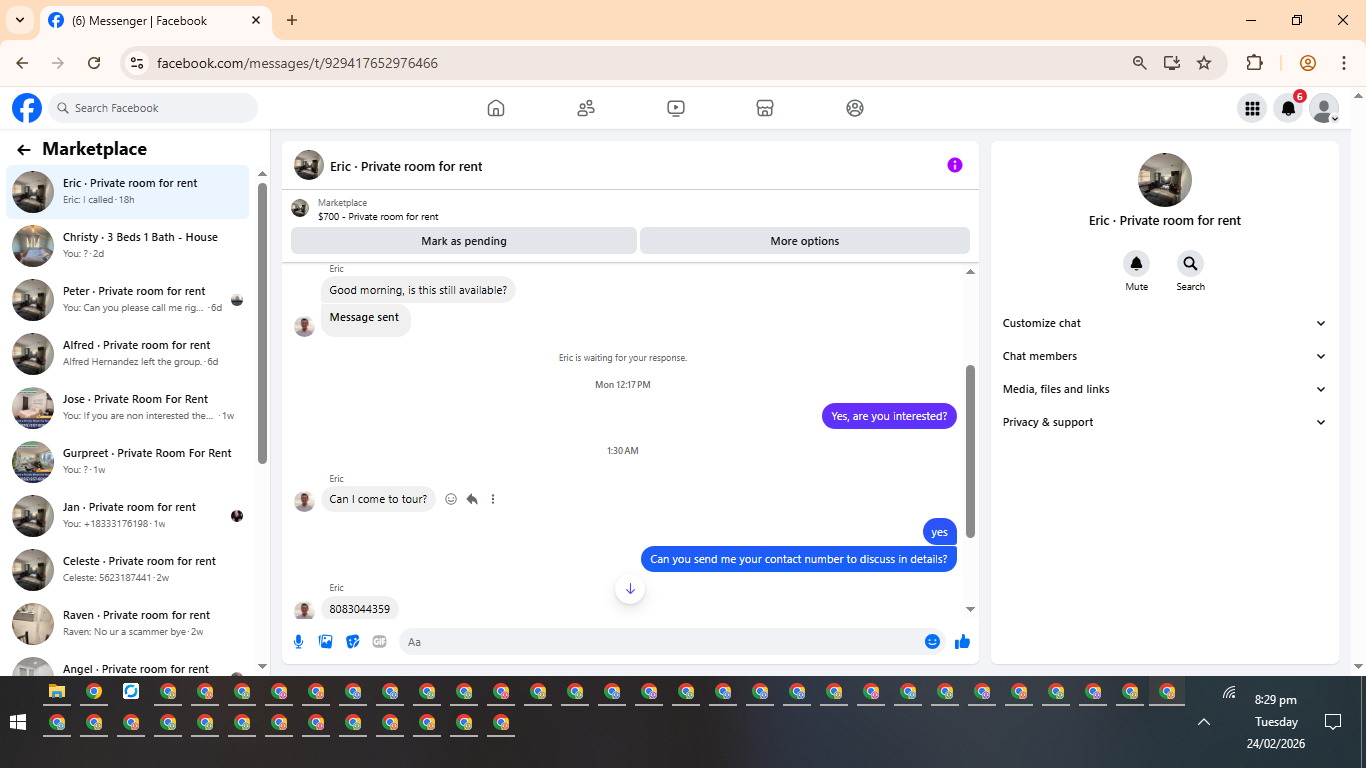Open Eric Private room for rent conversation
1366x768 pixels.
[128, 191]
